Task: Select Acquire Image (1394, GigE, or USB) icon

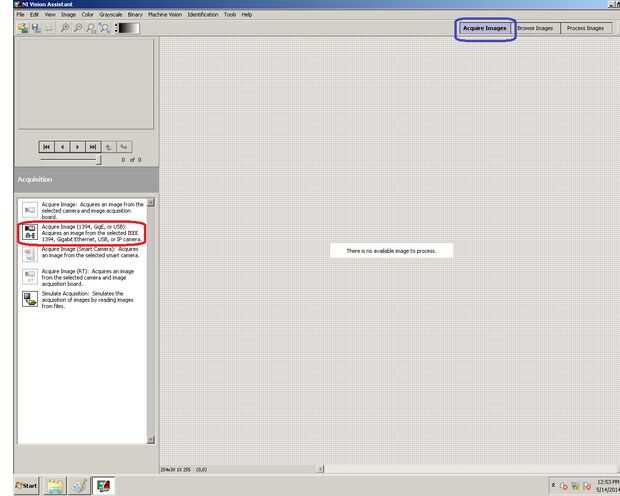Action: (30, 232)
